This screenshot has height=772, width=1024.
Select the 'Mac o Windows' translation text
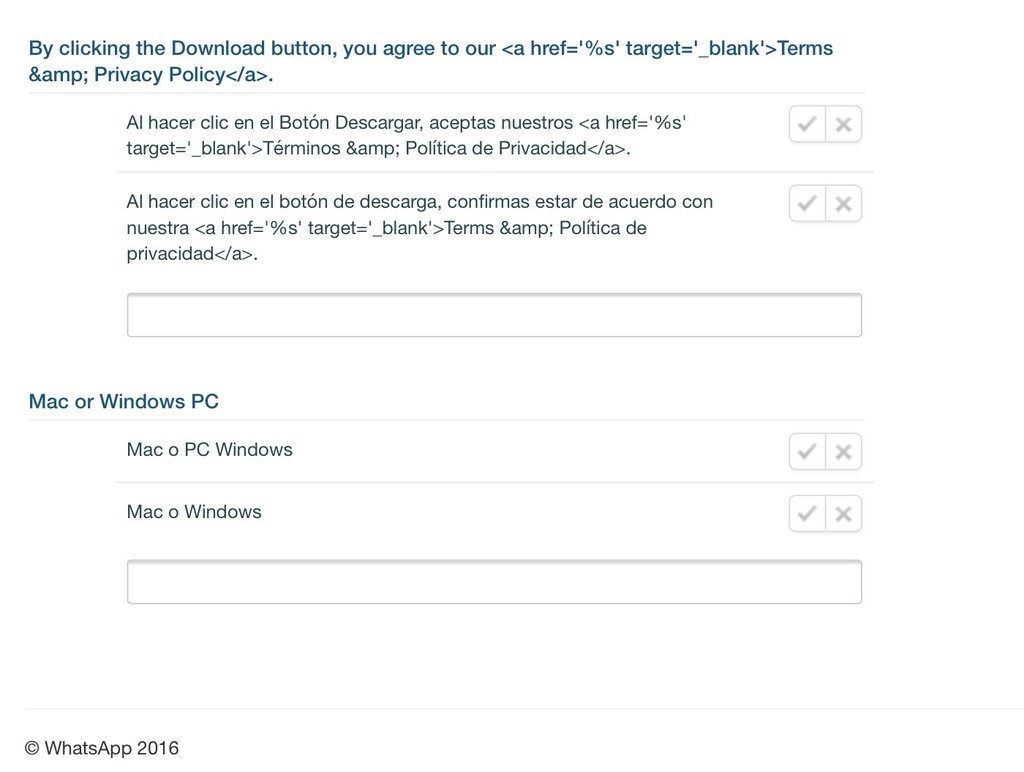click(194, 512)
